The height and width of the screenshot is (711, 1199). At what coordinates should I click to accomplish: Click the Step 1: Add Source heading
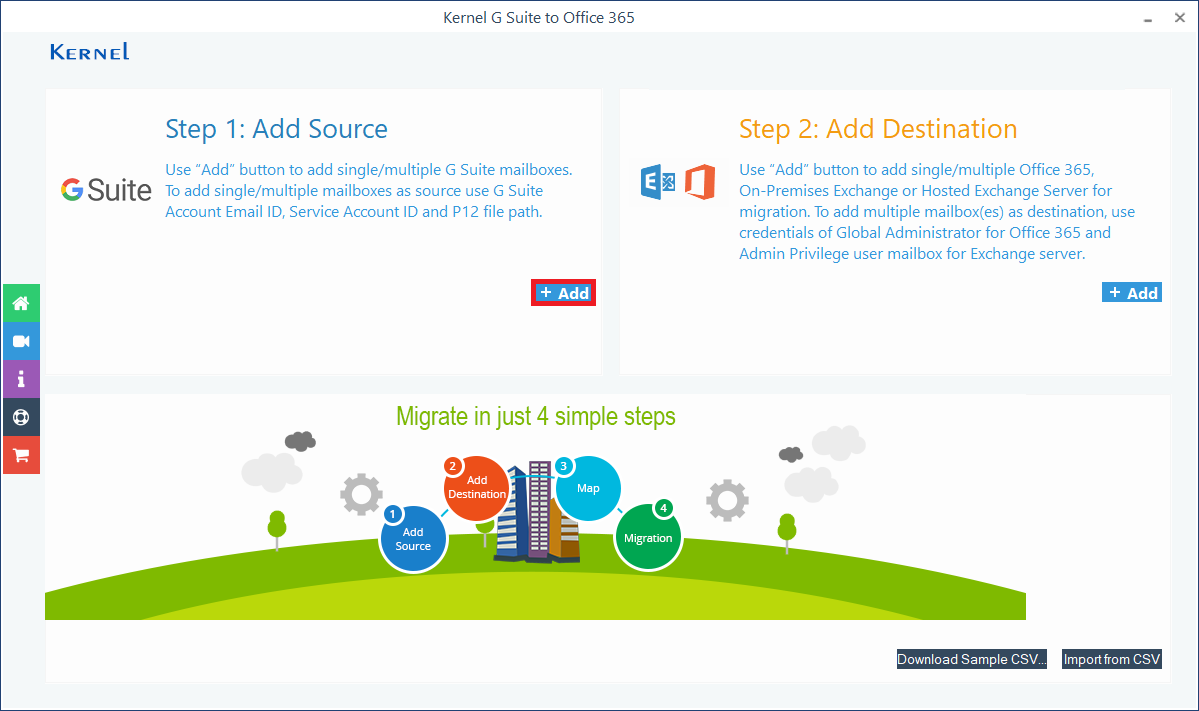276,129
